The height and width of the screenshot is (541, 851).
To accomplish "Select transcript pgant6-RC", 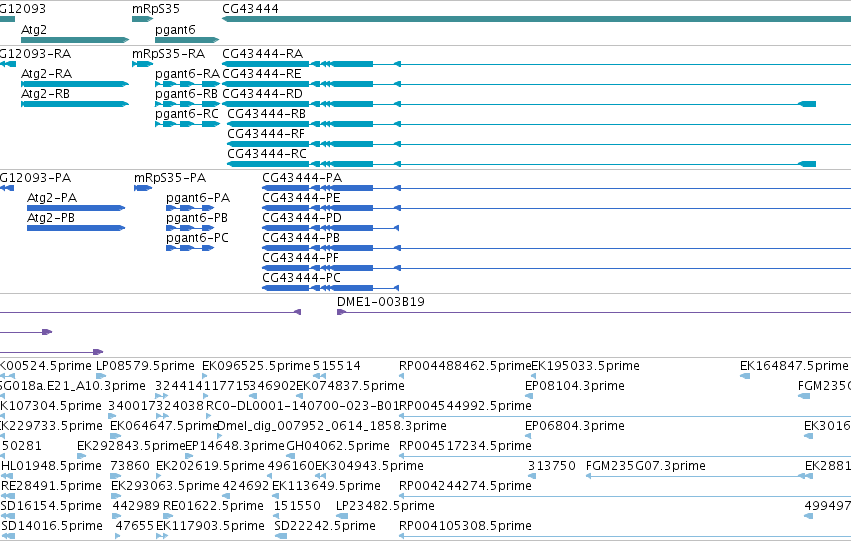I will [x=187, y=124].
